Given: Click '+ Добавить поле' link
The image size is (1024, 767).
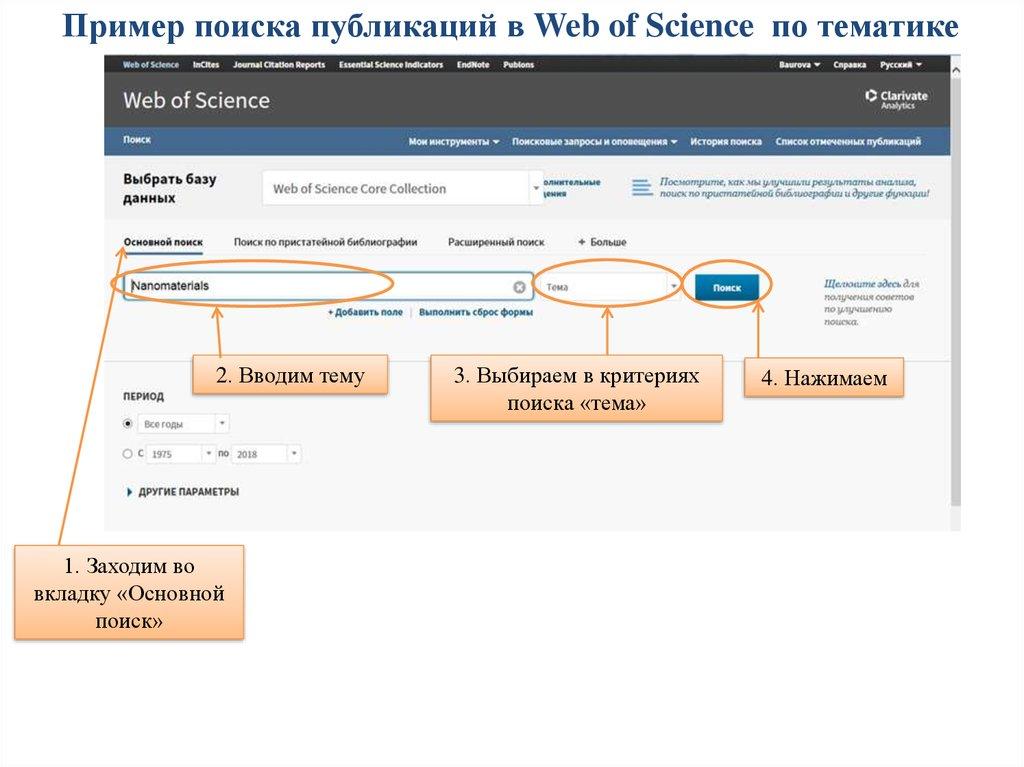Looking at the screenshot, I should (x=365, y=312).
